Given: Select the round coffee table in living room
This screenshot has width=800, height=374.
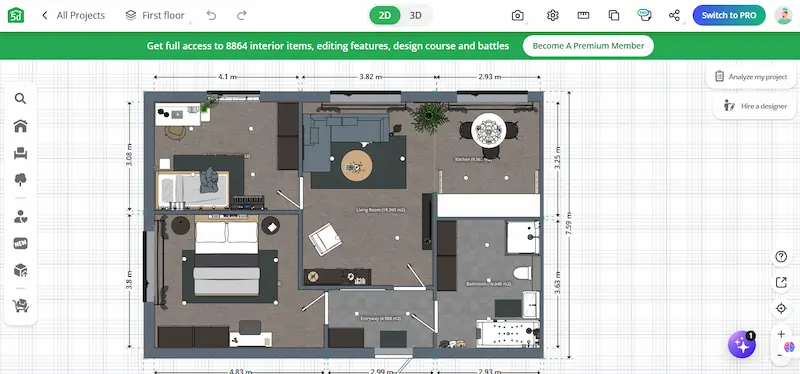Looking at the screenshot, I should 357,165.
